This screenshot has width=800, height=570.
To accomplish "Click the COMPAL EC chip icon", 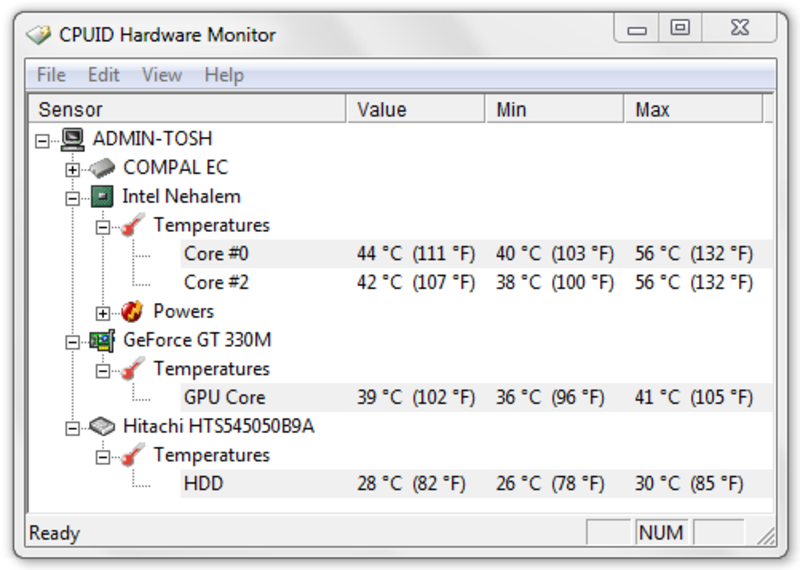I will point(103,167).
